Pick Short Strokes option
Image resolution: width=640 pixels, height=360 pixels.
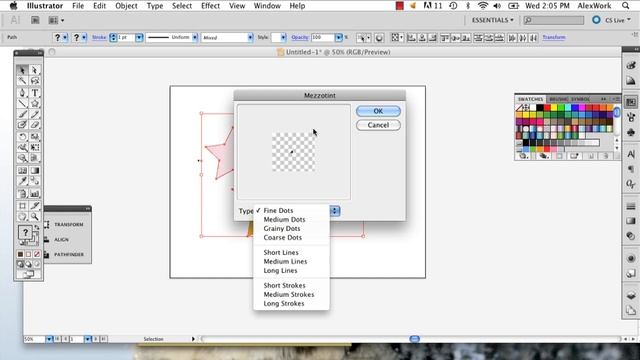click(x=284, y=286)
